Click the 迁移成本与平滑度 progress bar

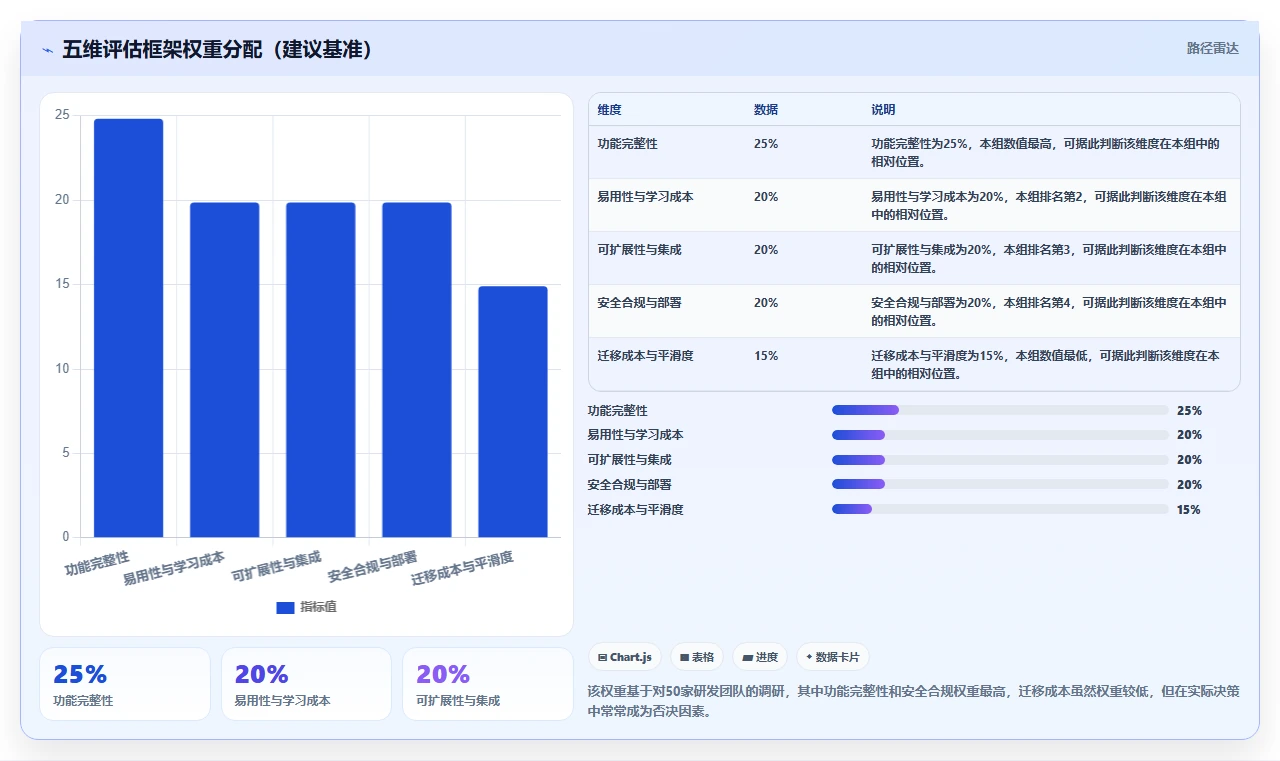point(1000,509)
